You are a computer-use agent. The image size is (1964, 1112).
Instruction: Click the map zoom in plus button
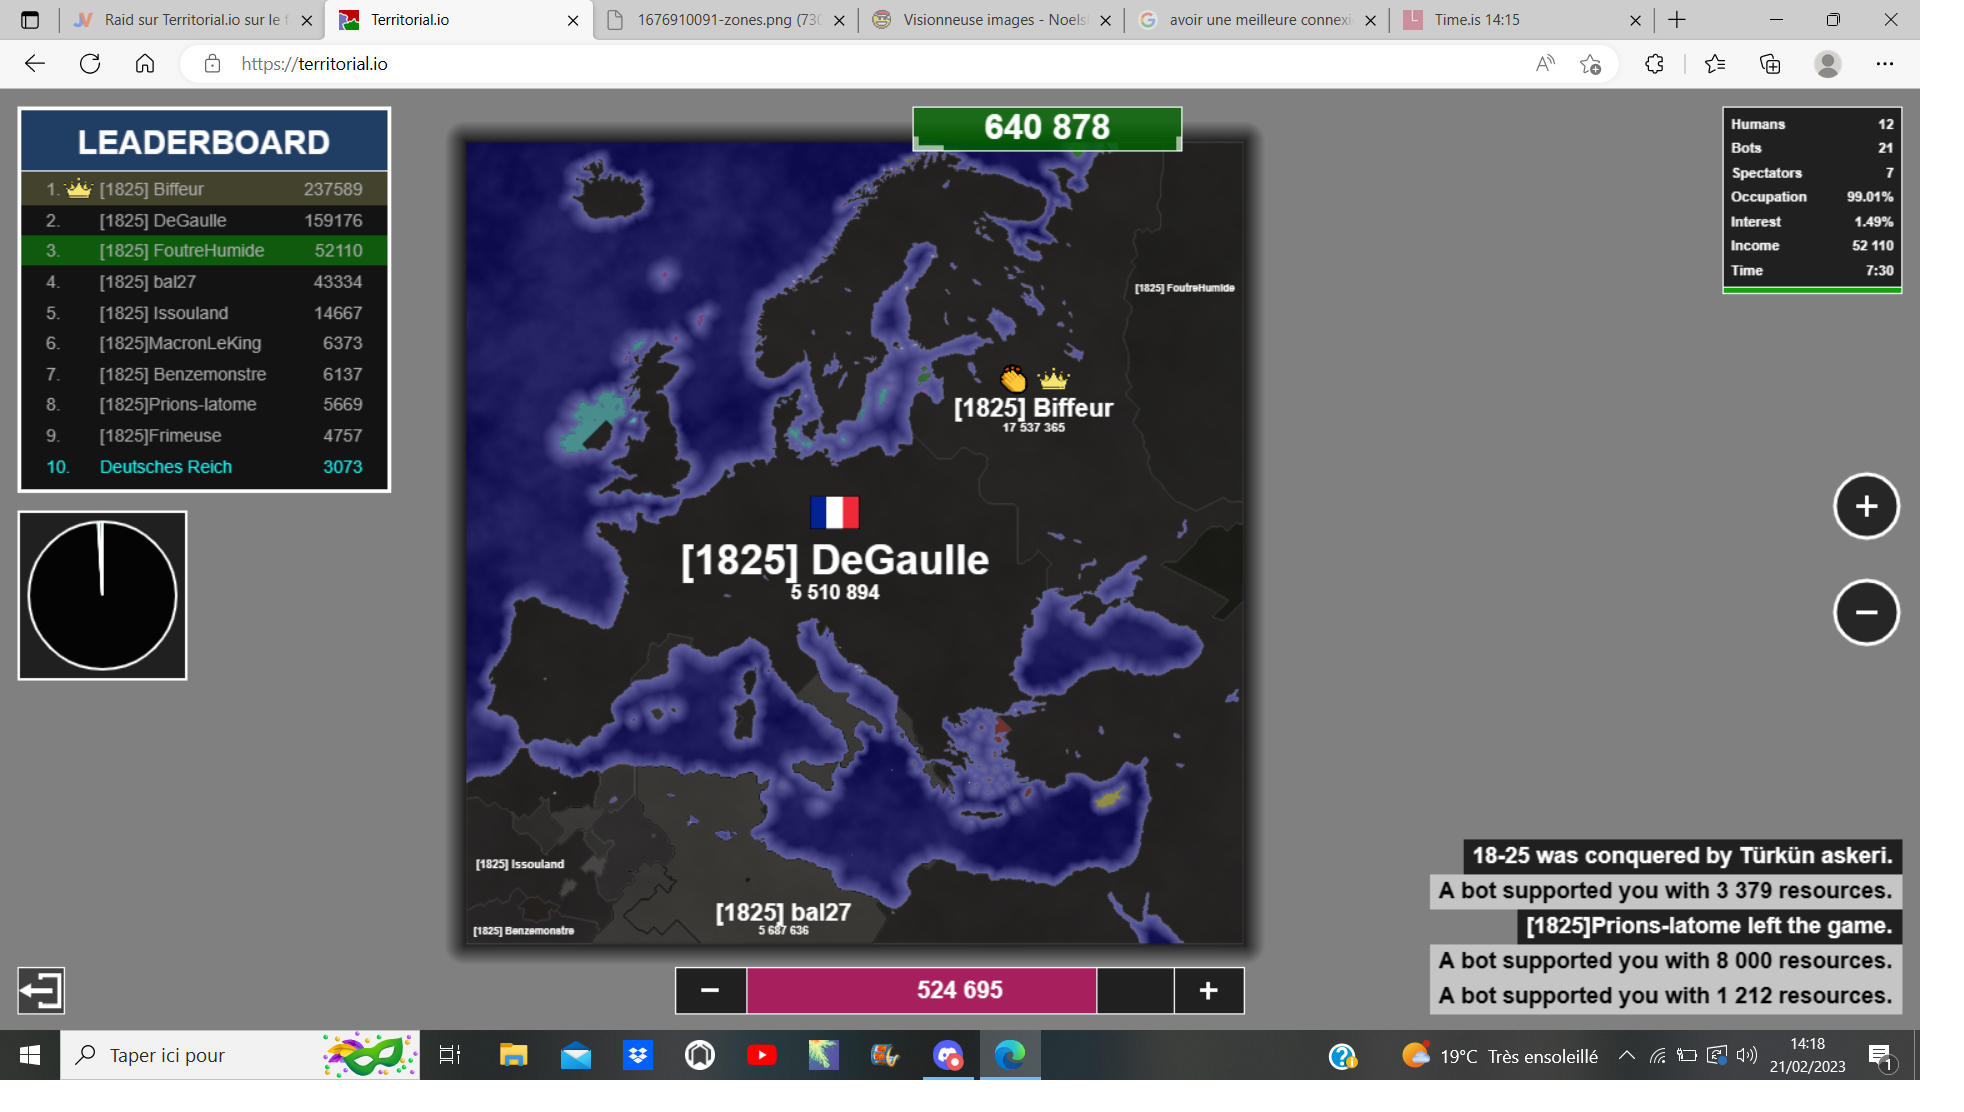(1865, 506)
